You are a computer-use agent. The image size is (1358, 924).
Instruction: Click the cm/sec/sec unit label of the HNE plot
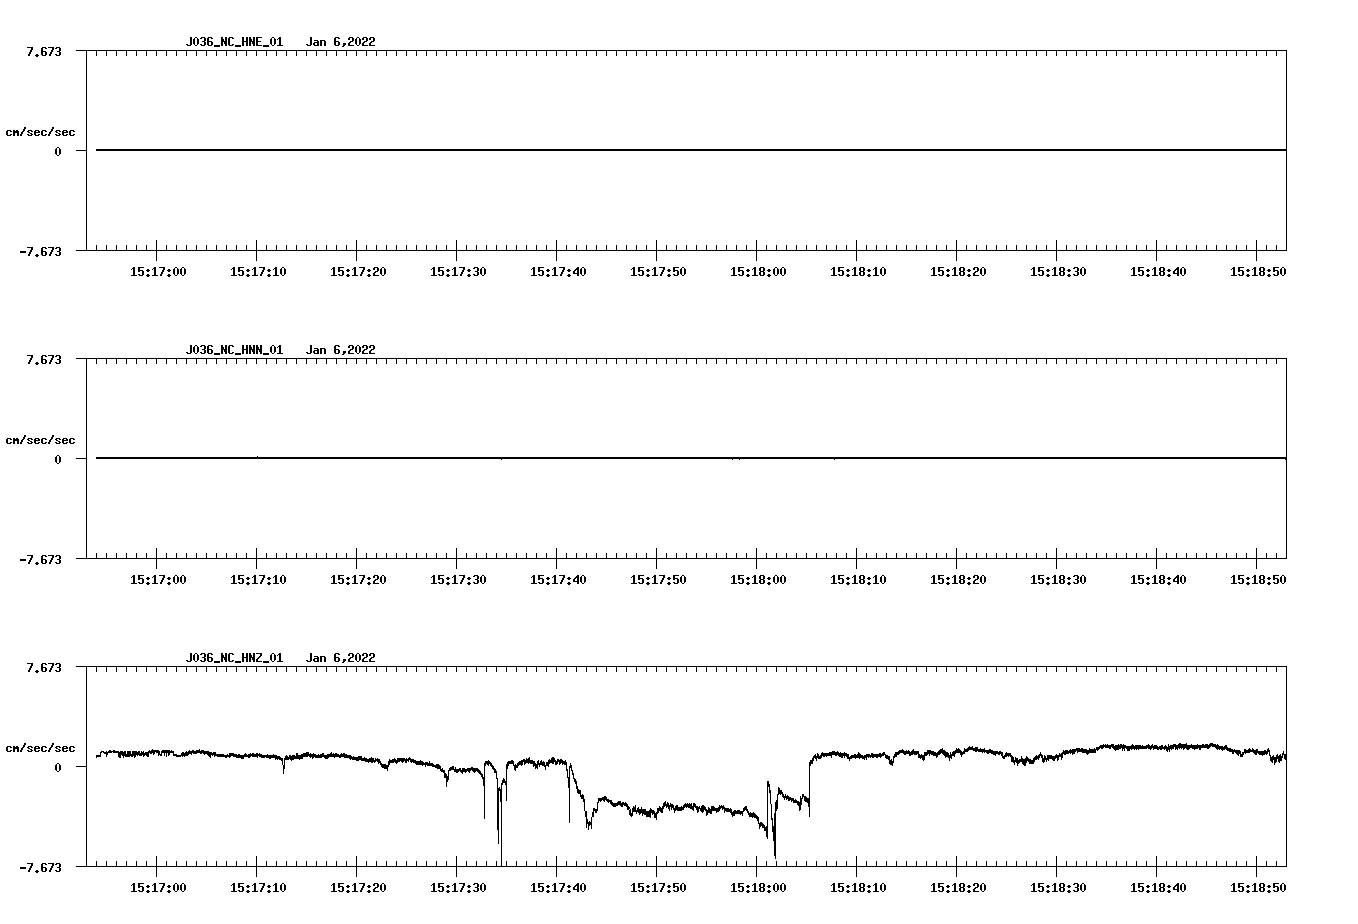pyautogui.click(x=40, y=132)
